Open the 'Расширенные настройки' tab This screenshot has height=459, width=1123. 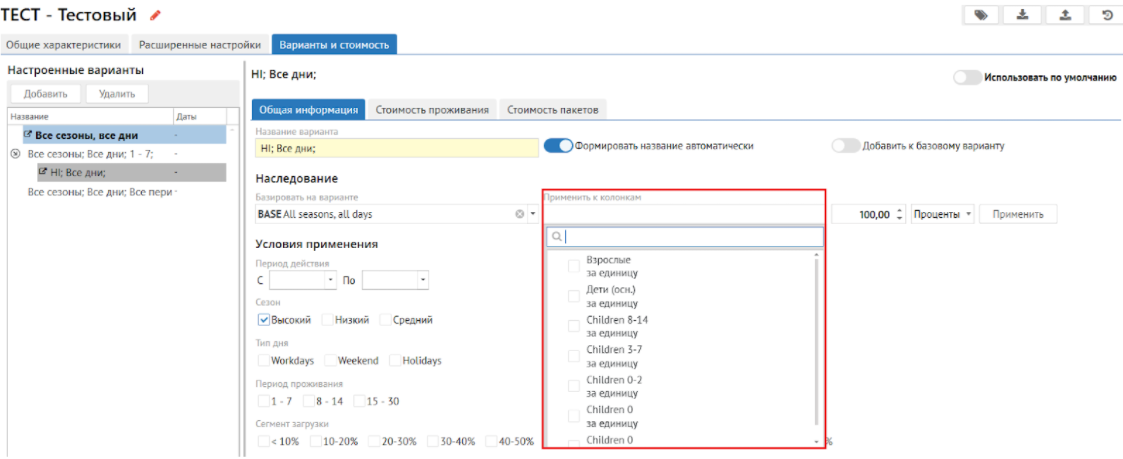tap(200, 45)
